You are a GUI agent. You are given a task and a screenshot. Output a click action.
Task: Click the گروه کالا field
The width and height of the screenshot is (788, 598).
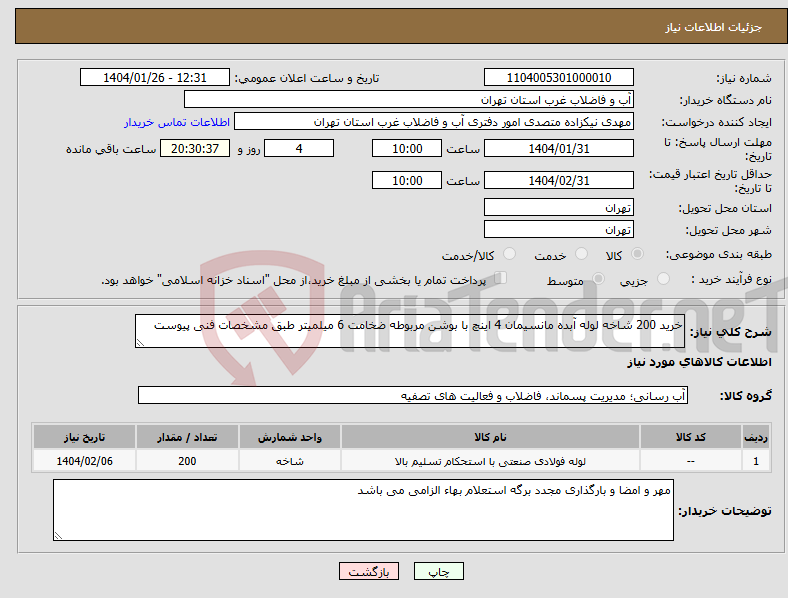coord(413,395)
